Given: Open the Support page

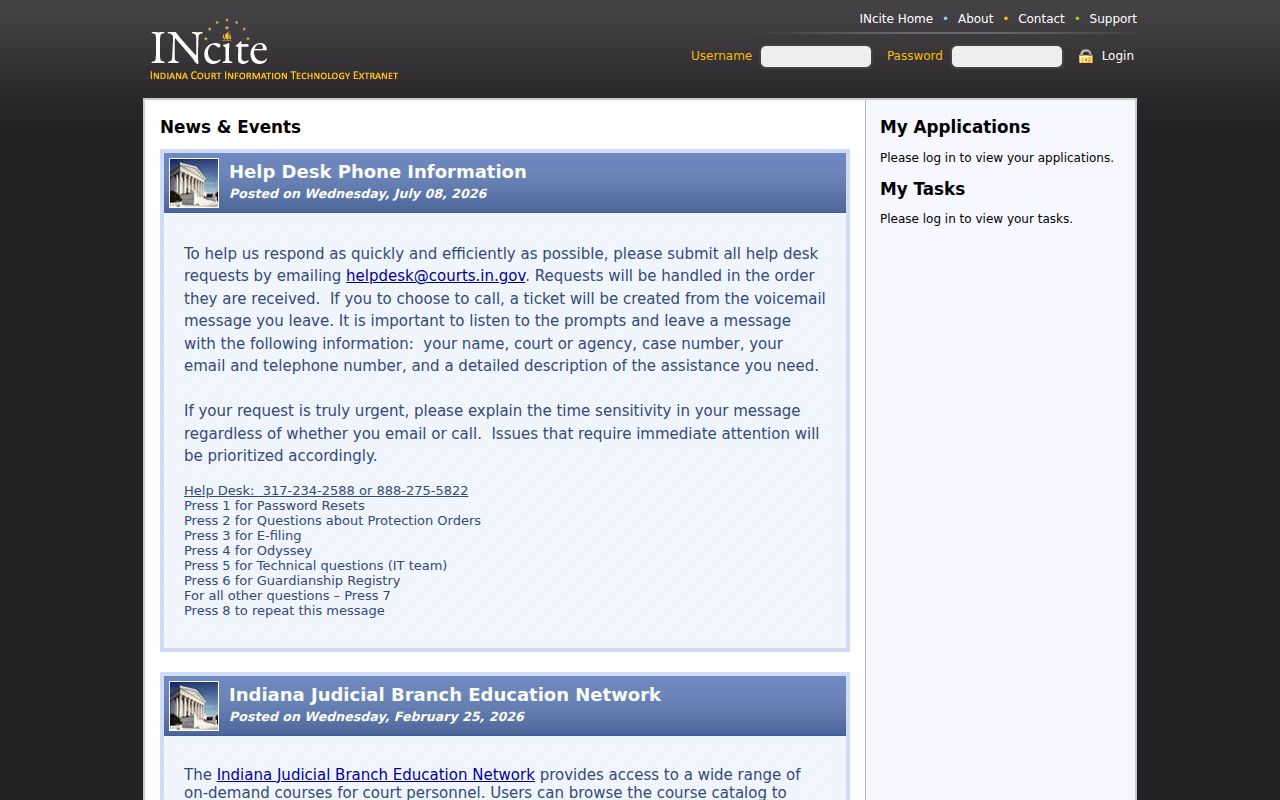Looking at the screenshot, I should [x=1113, y=19].
